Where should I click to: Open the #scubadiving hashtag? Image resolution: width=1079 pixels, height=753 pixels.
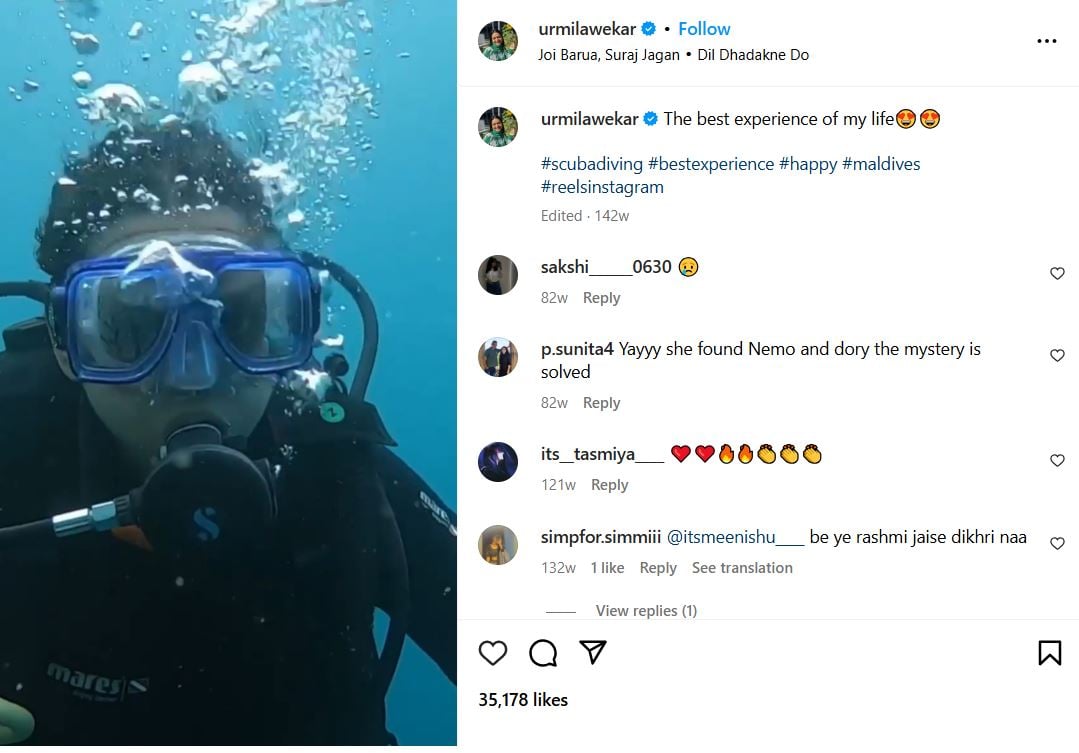[x=591, y=164]
